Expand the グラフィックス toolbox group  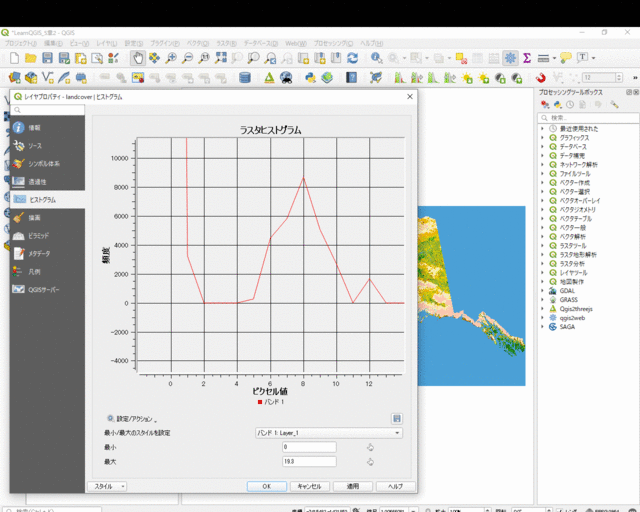[542, 138]
